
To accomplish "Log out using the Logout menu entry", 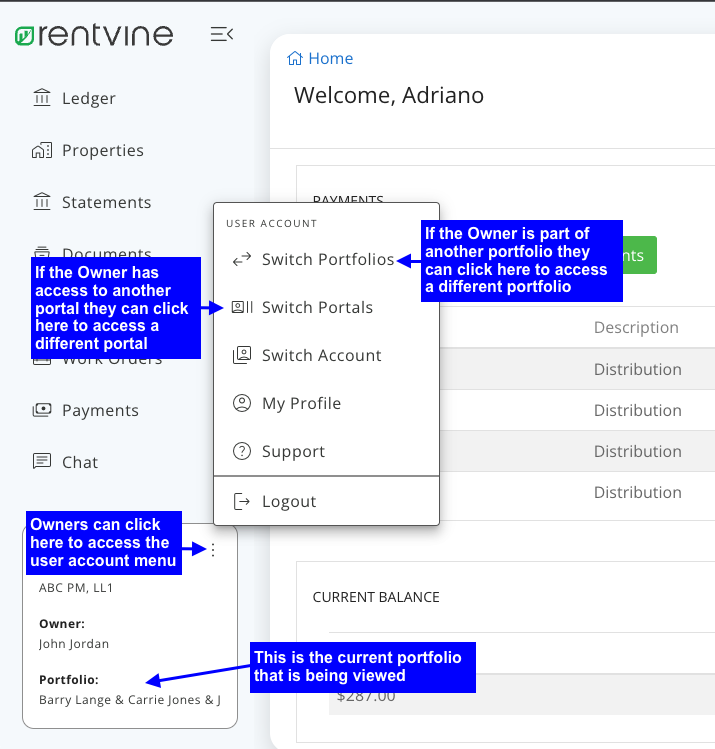I will tap(289, 502).
